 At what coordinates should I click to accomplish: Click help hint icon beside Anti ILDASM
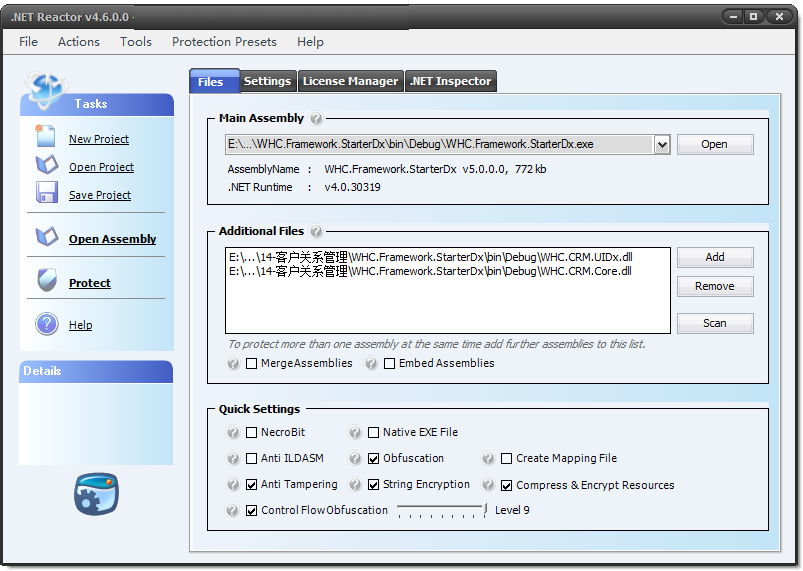tap(233, 458)
